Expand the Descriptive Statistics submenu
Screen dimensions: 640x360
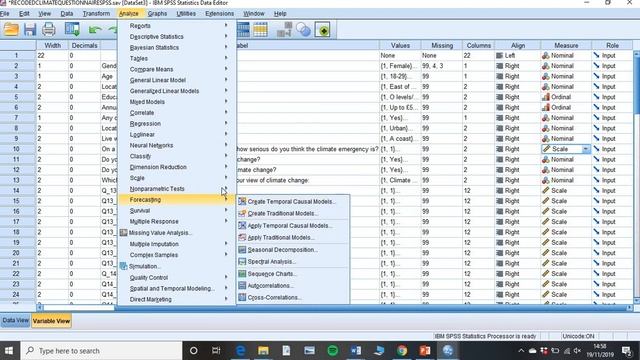click(x=177, y=37)
